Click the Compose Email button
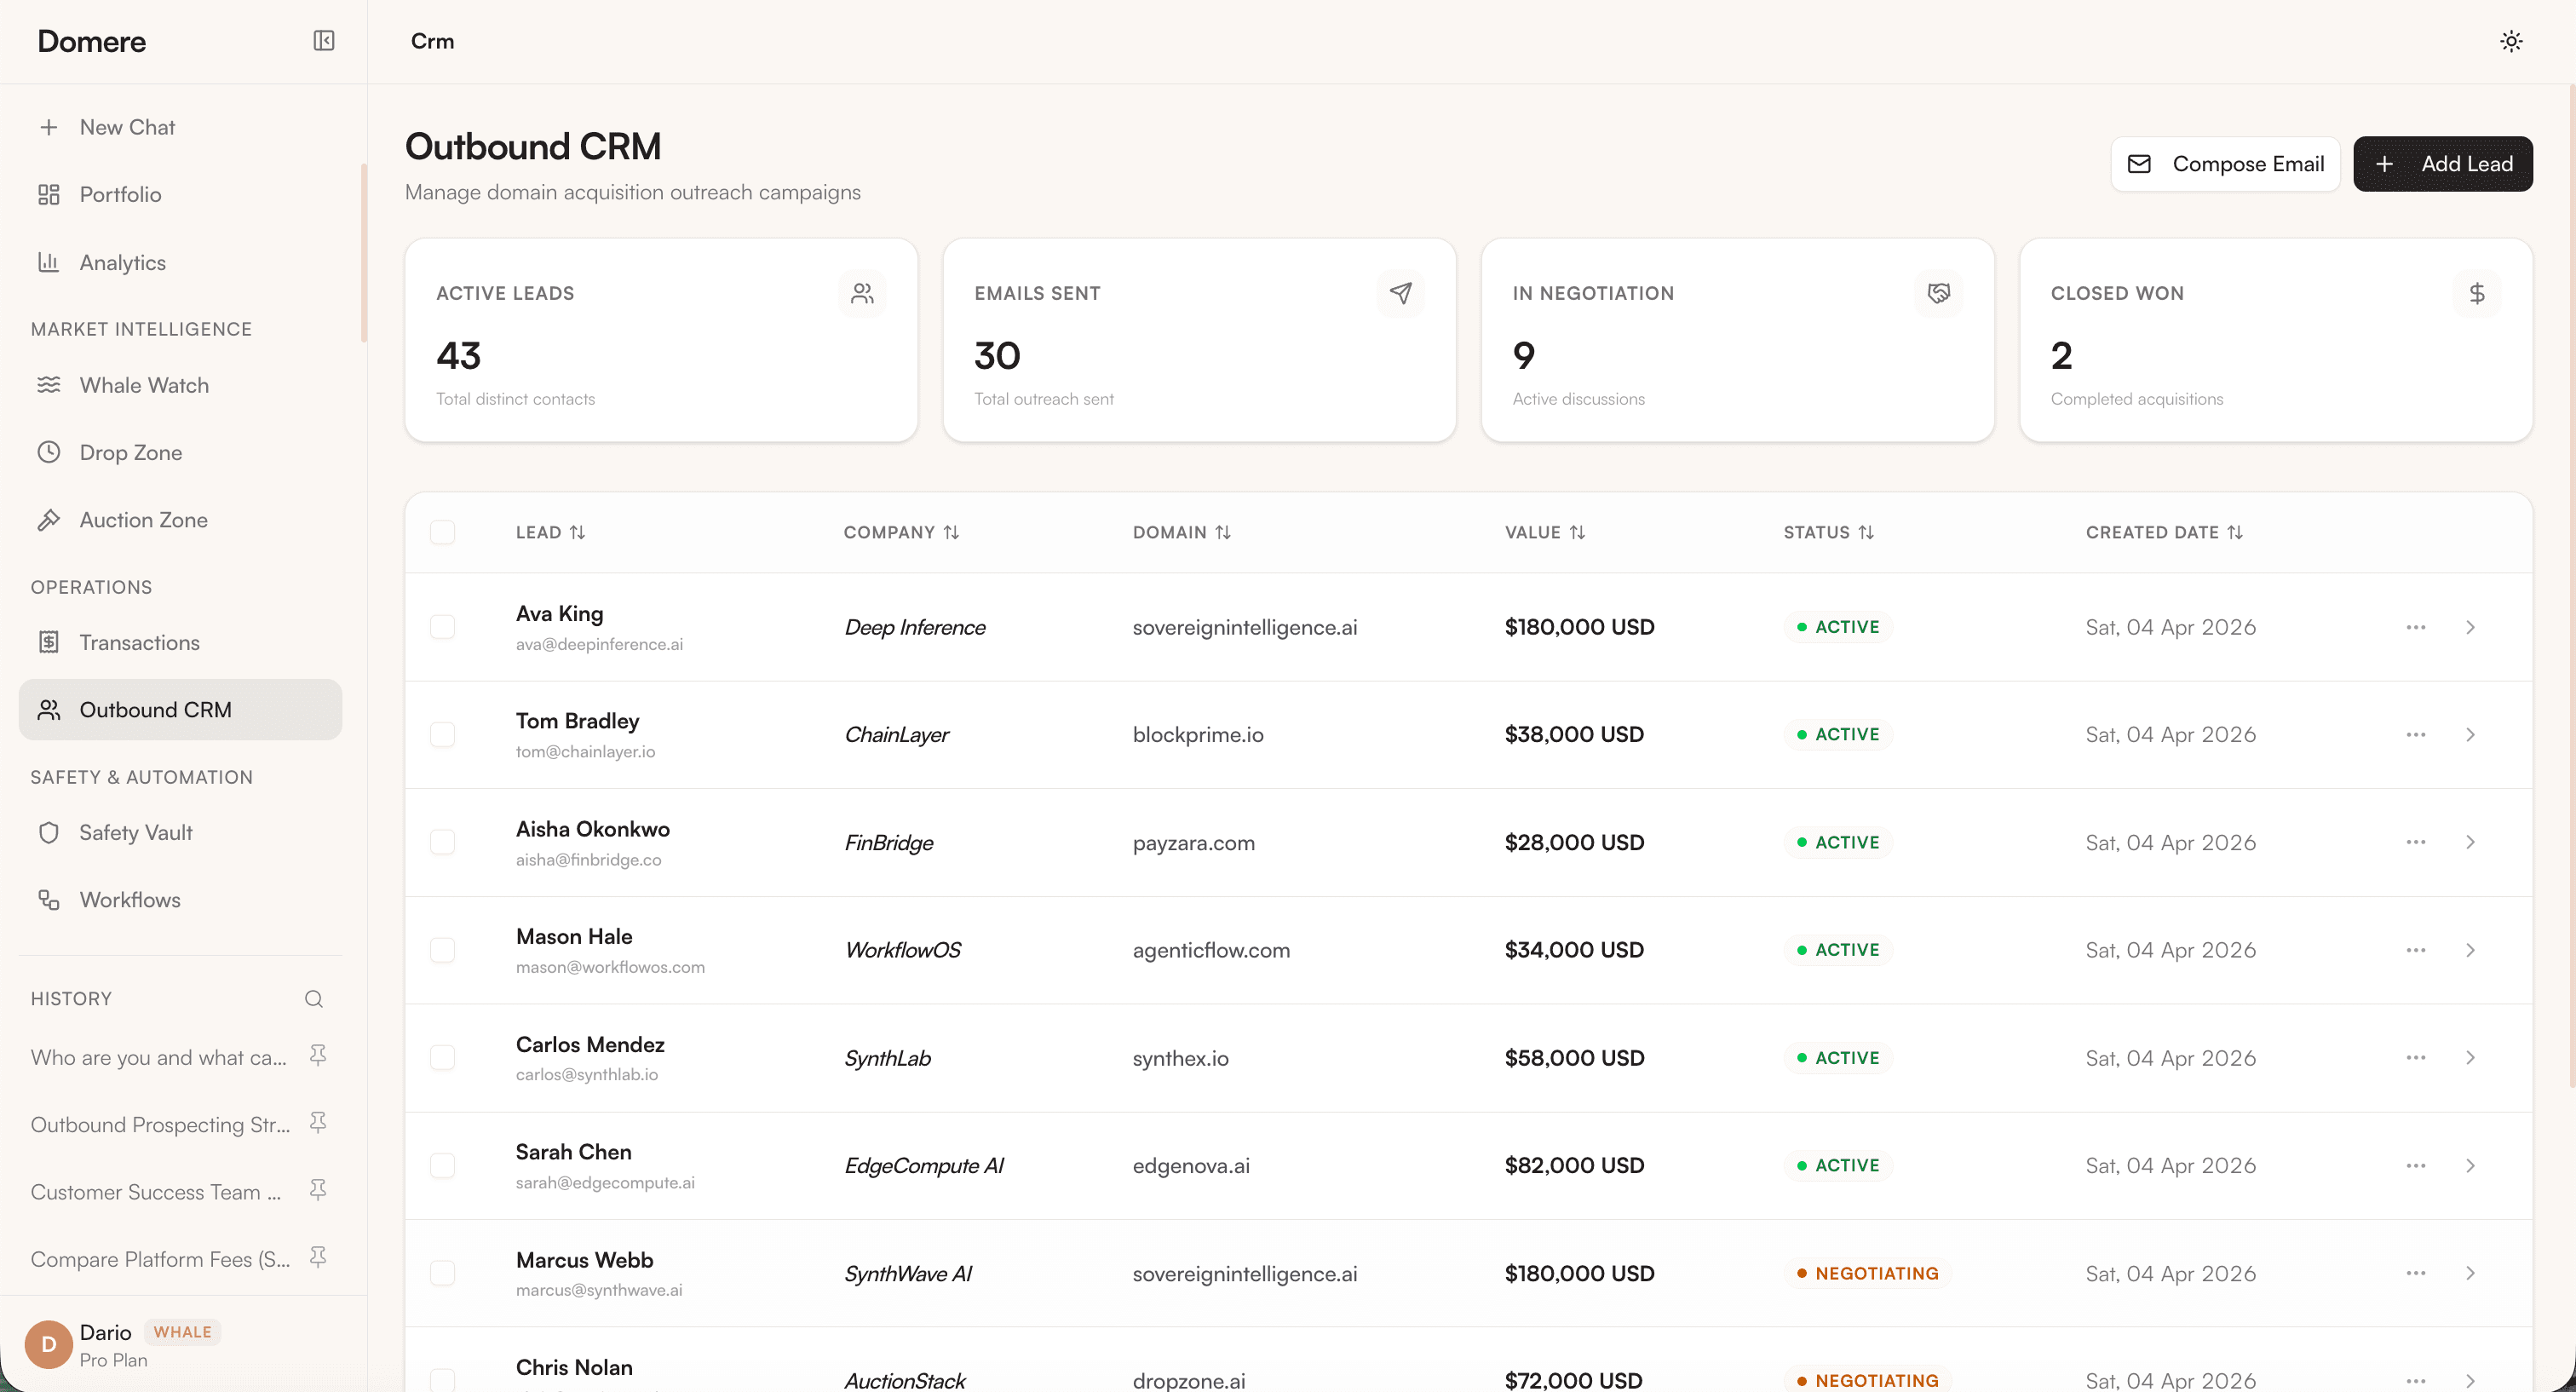This screenshot has height=1392, width=2576. (x=2225, y=164)
